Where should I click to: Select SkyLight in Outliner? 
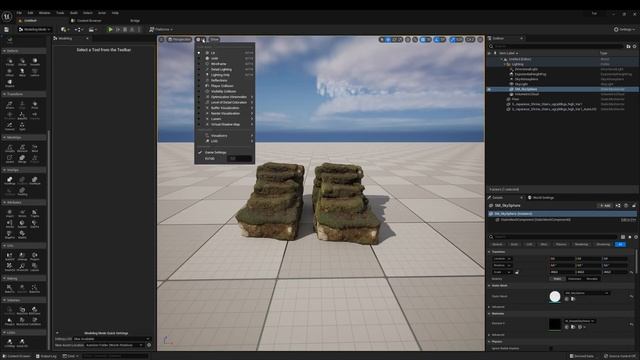[521, 84]
